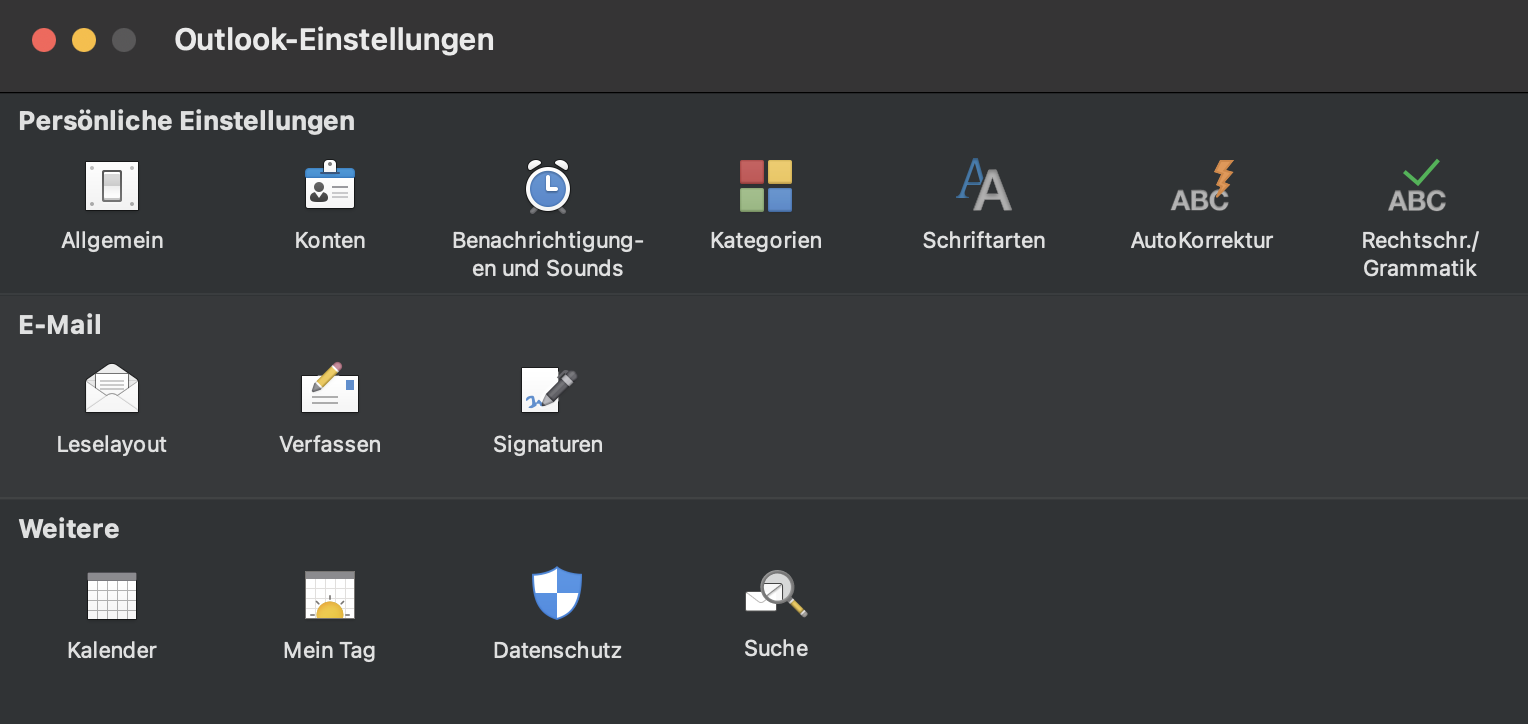Open the Schriftarten settings icon
Screen dimensions: 1528x724
pos(984,186)
